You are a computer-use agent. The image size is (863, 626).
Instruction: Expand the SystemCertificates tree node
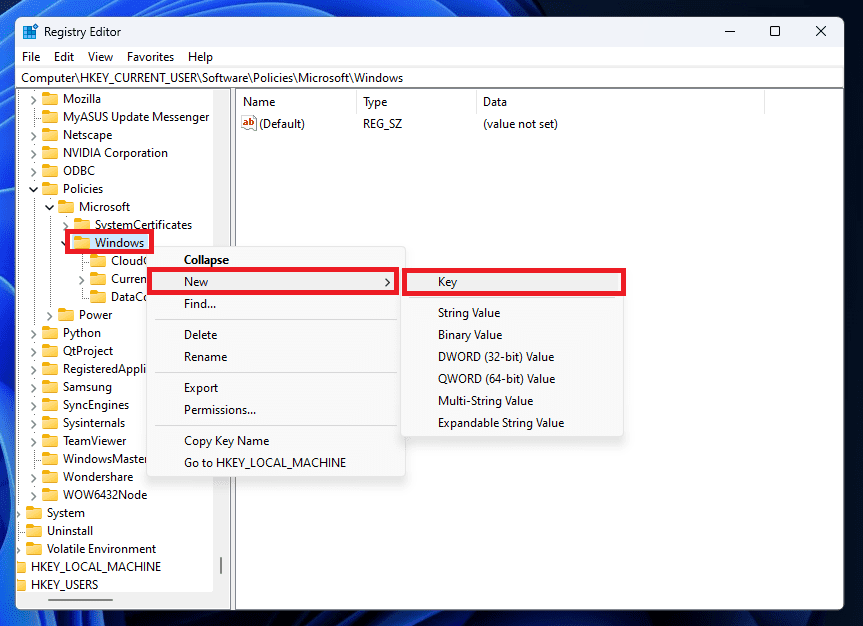(66, 225)
